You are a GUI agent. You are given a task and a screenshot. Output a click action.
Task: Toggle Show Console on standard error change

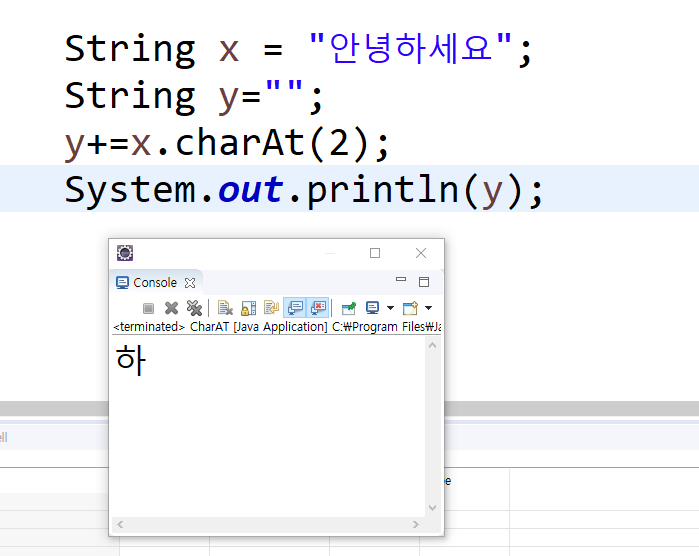[318, 308]
